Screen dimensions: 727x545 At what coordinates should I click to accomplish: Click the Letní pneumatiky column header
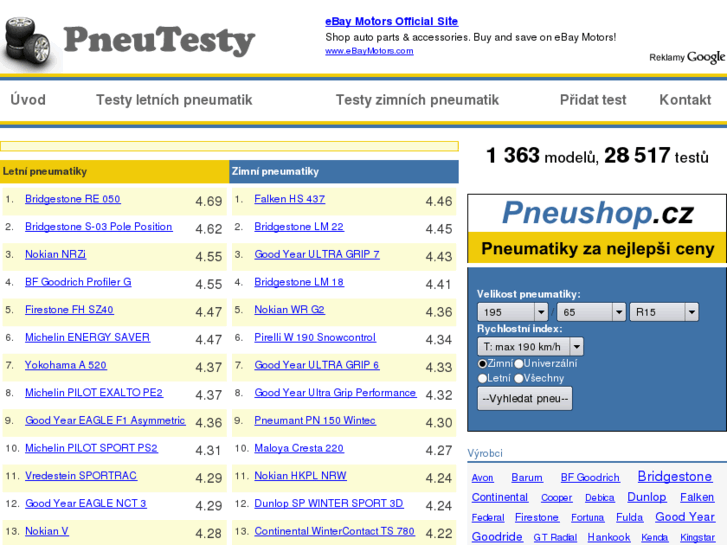[x=115, y=172]
